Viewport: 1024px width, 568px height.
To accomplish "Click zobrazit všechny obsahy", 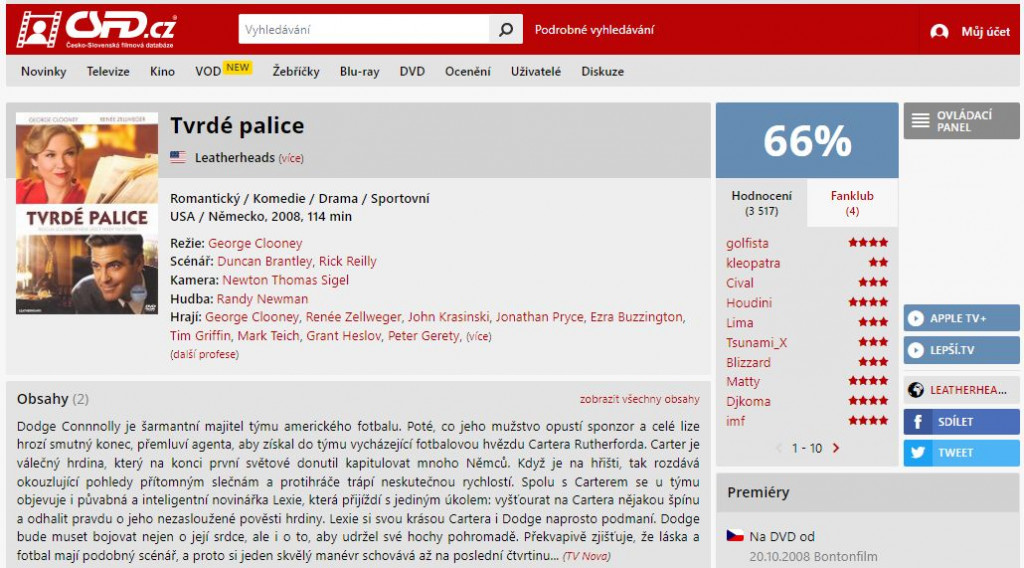I will click(639, 399).
